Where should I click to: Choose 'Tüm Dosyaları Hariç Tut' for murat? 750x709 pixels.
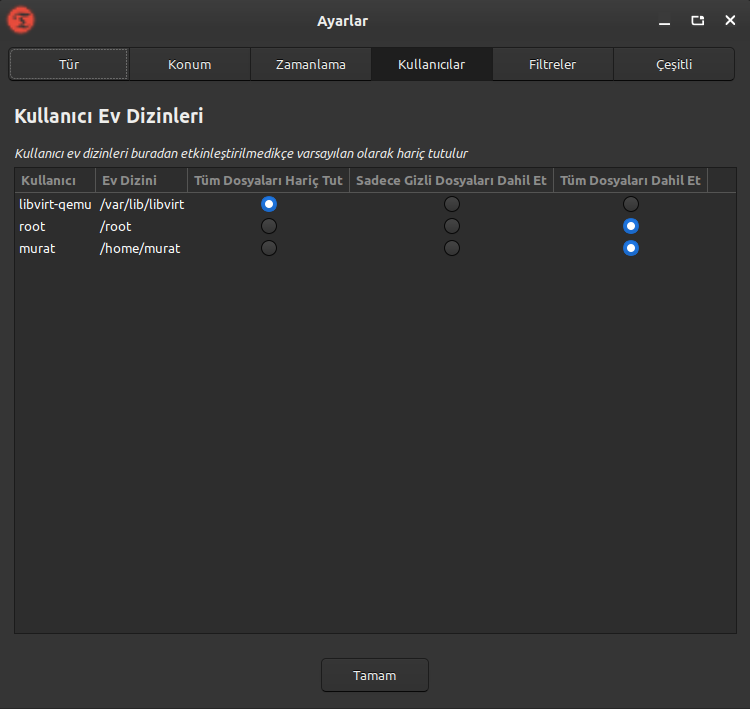click(x=268, y=248)
